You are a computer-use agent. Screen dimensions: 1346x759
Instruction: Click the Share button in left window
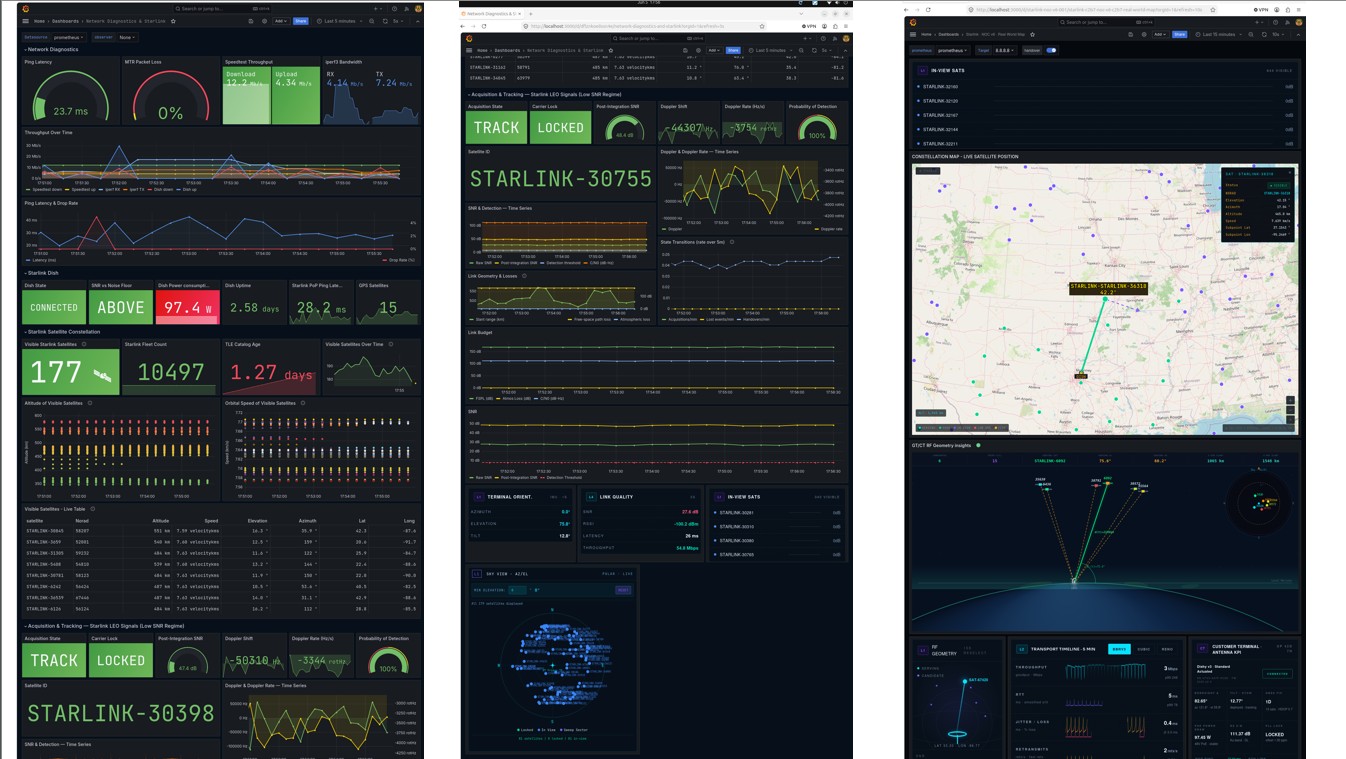click(303, 21)
